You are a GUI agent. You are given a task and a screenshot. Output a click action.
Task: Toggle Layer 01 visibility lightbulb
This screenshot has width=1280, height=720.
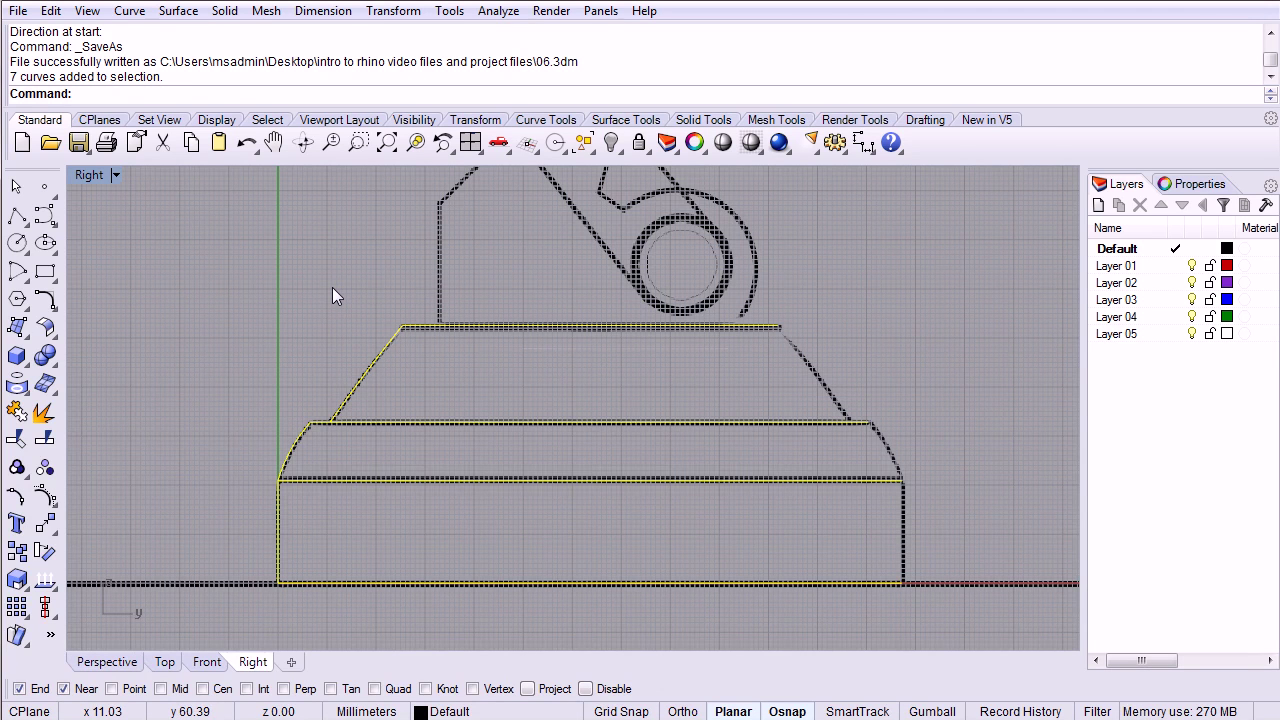pyautogui.click(x=1192, y=266)
